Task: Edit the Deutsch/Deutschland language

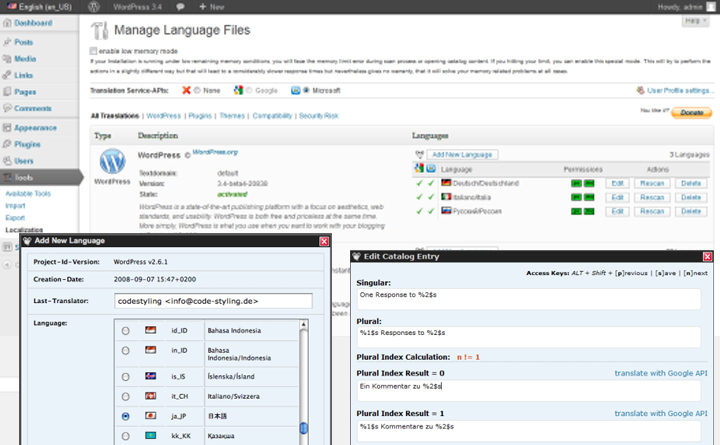Action: coord(618,183)
